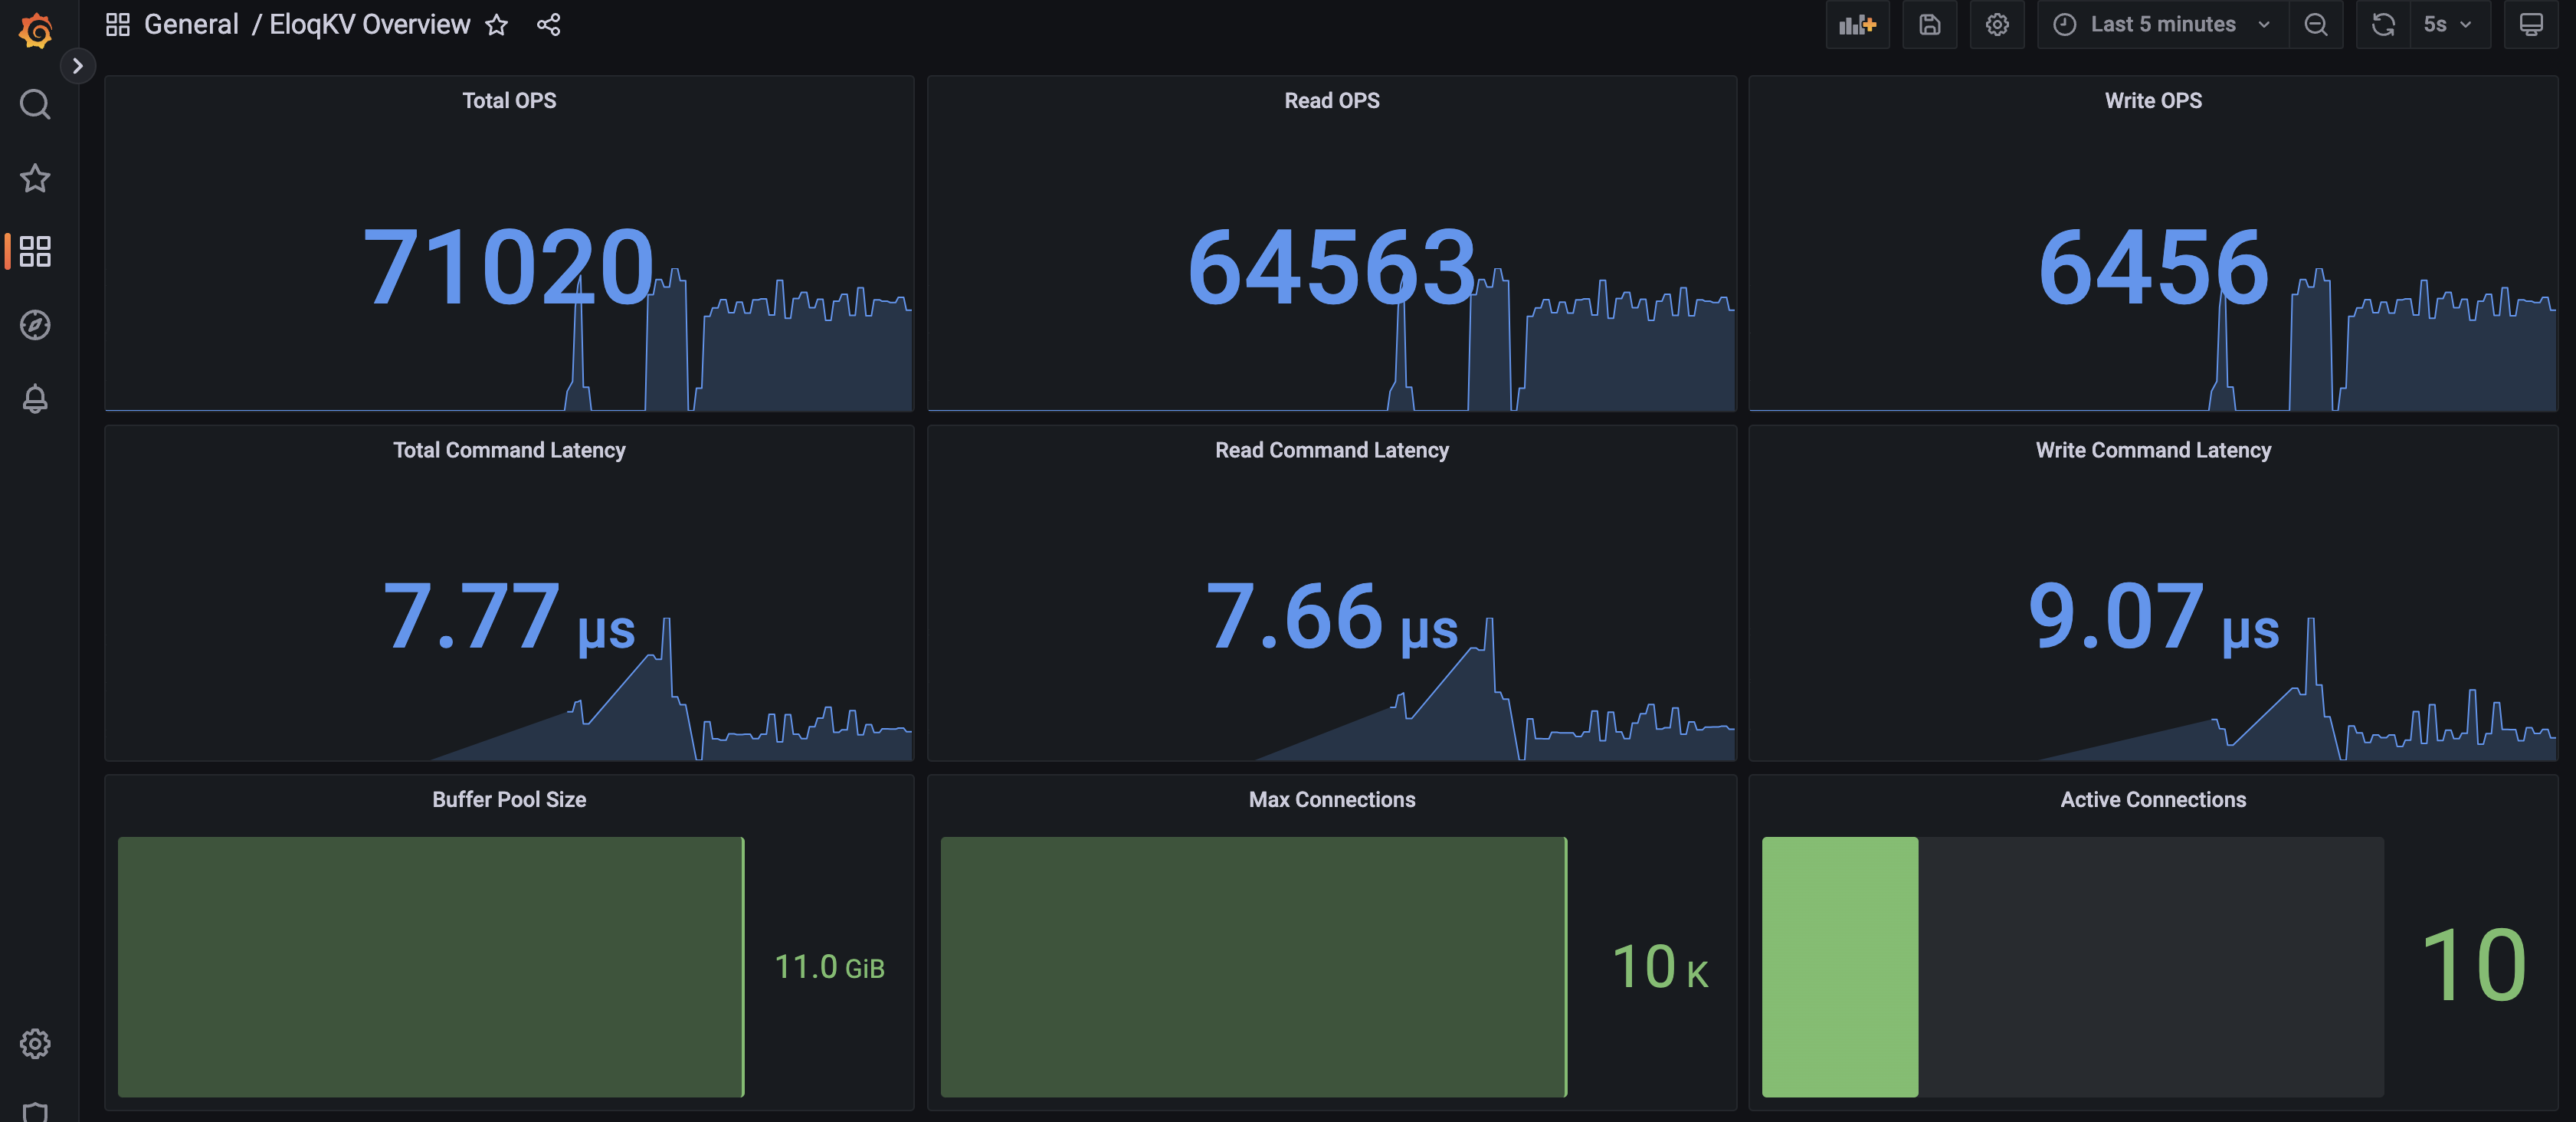
Task: Open dashboard settings gear
Action: [1996, 24]
